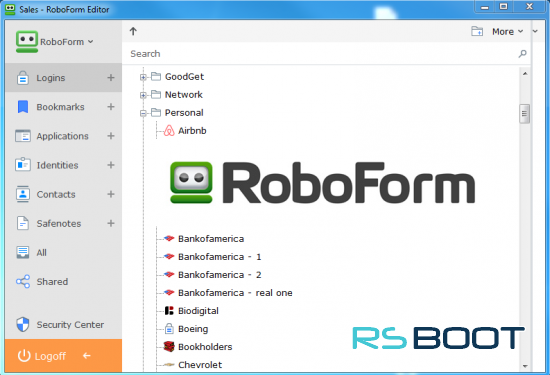
Task: Click the Biodigital icon
Action: point(169,310)
